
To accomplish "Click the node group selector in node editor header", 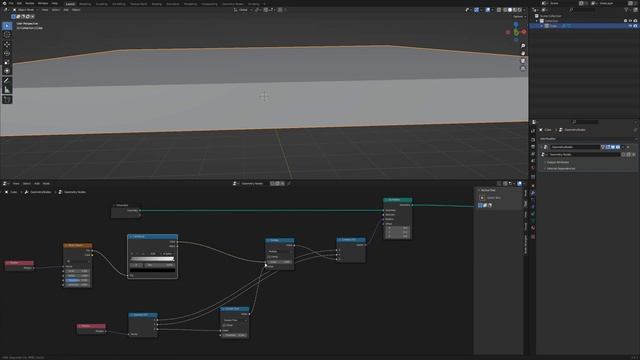I will tap(252, 184).
